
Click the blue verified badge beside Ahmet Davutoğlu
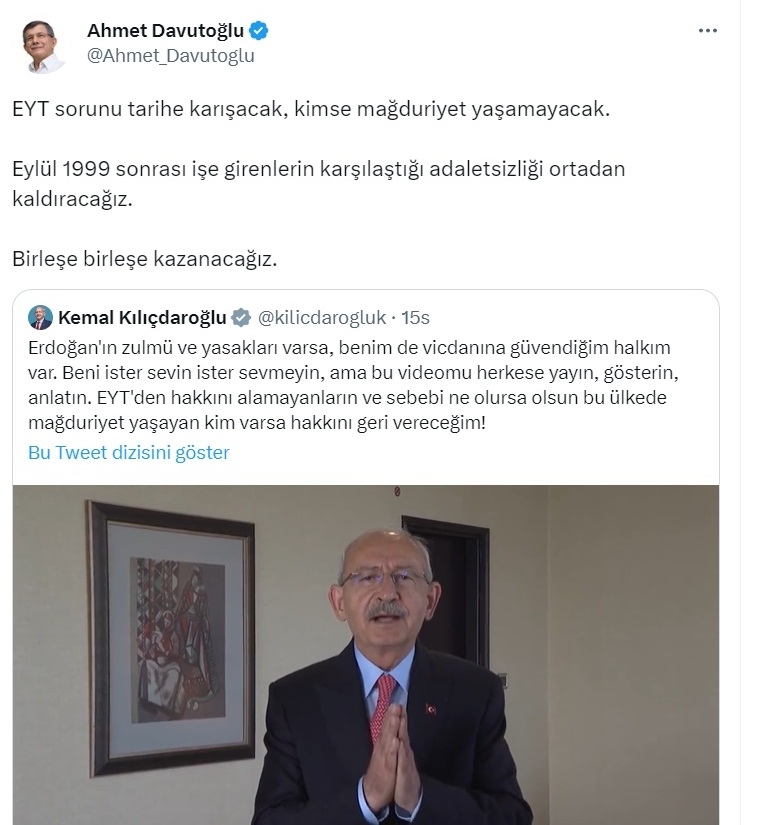(258, 31)
